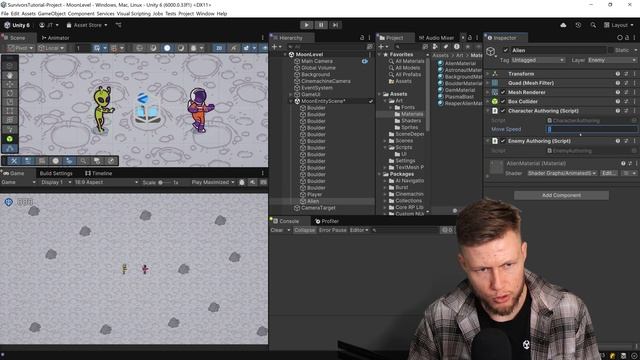This screenshot has width=640, height=360.
Task: Click the Step frame button
Action: [335, 25]
